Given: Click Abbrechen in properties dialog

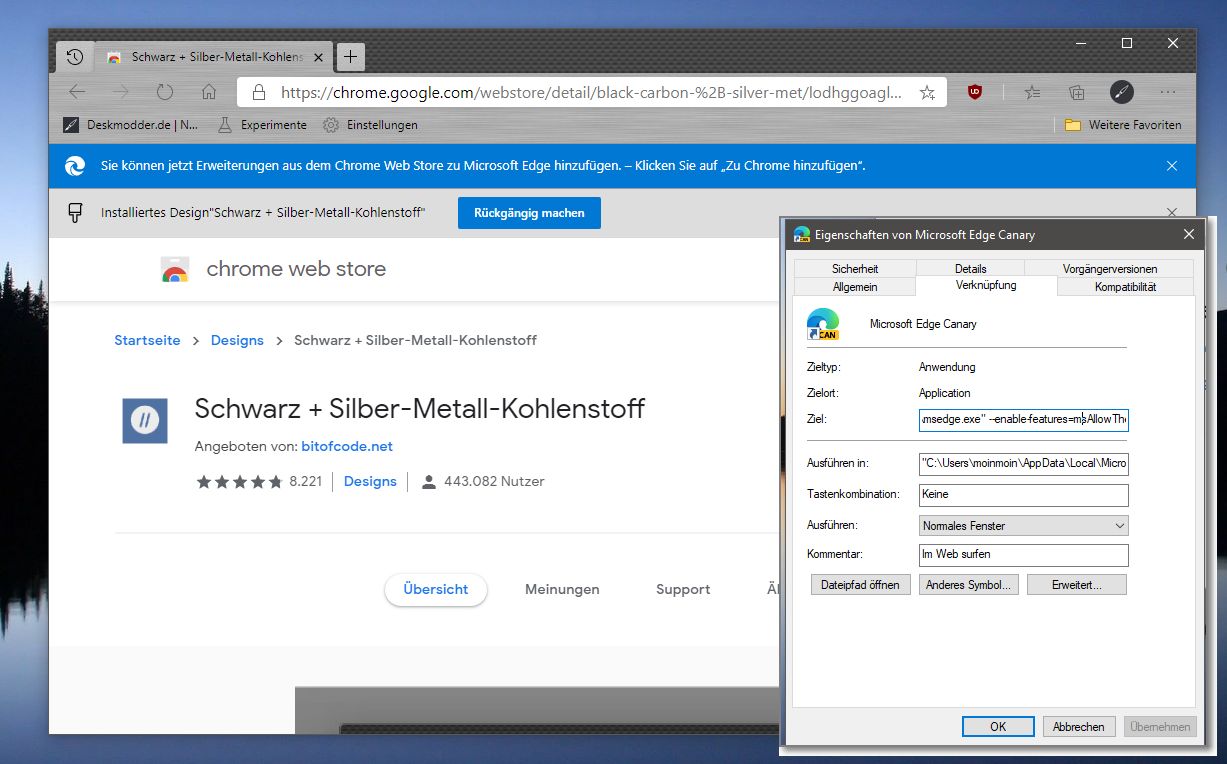Looking at the screenshot, I should click(1079, 727).
